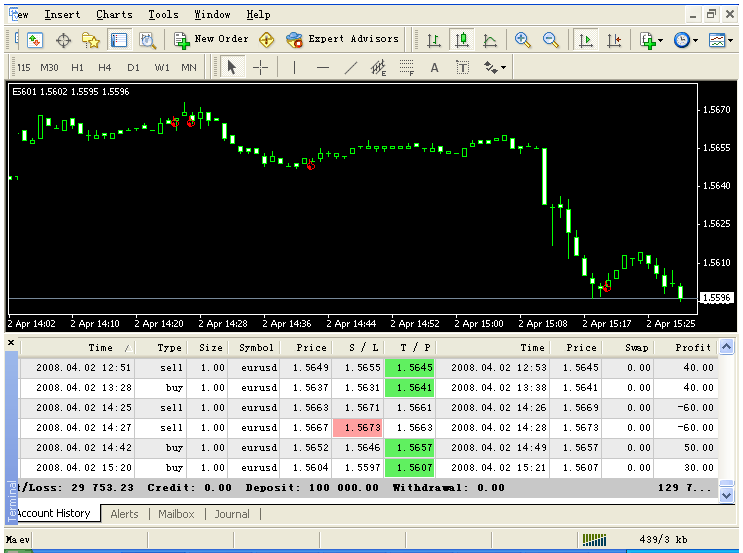Expand the chart templates dropdown
The width and height of the screenshot is (743, 553).
click(721, 40)
